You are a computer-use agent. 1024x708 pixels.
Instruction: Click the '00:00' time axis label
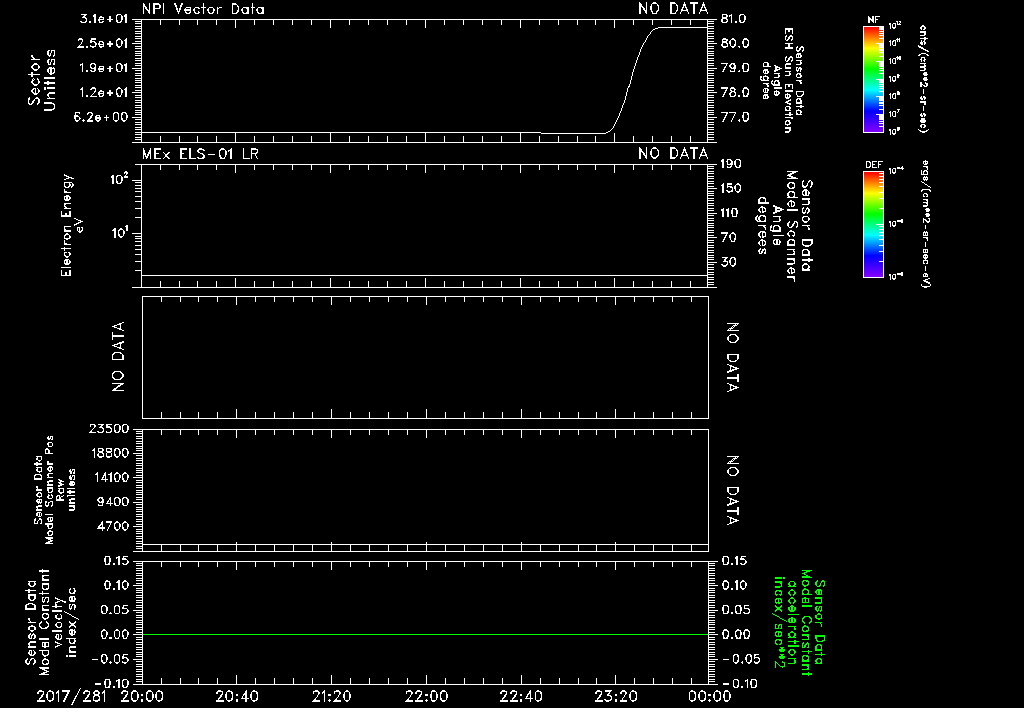tap(710, 696)
